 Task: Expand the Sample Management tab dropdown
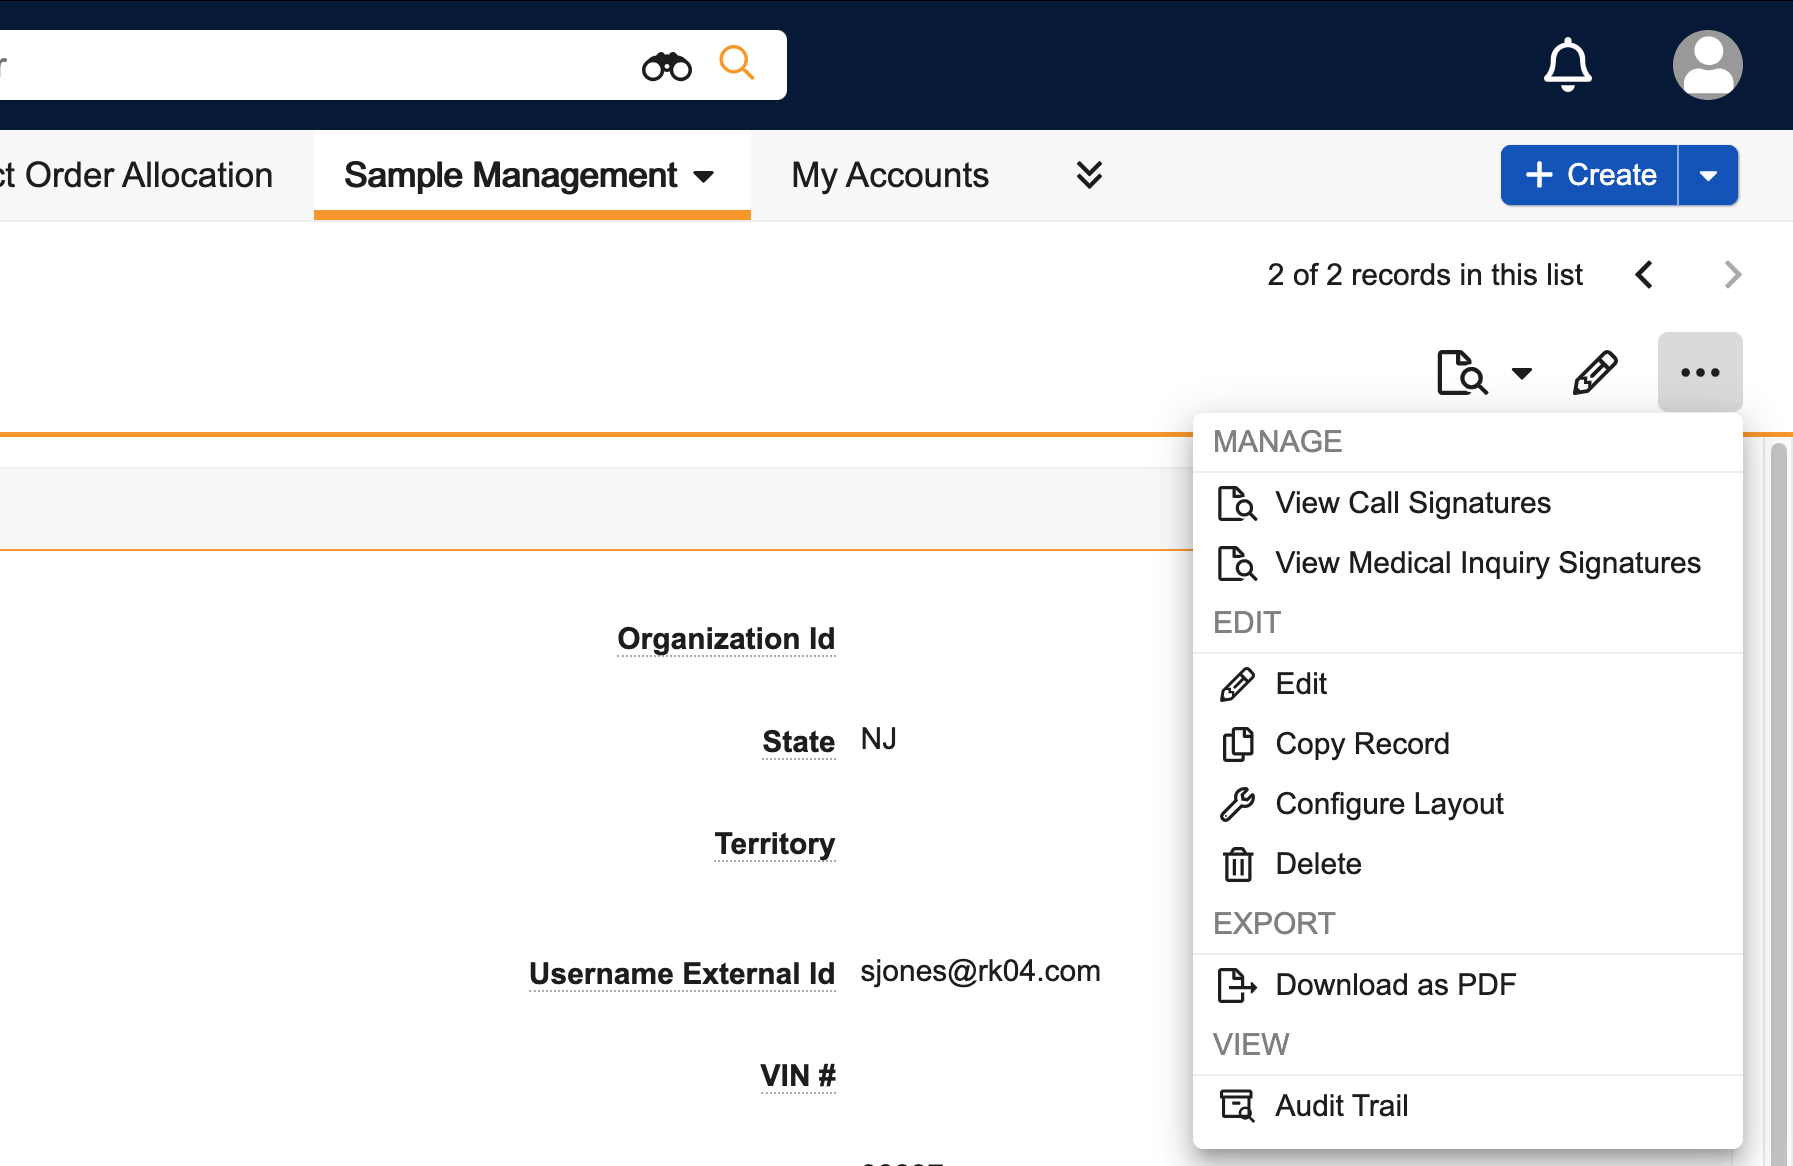point(704,177)
